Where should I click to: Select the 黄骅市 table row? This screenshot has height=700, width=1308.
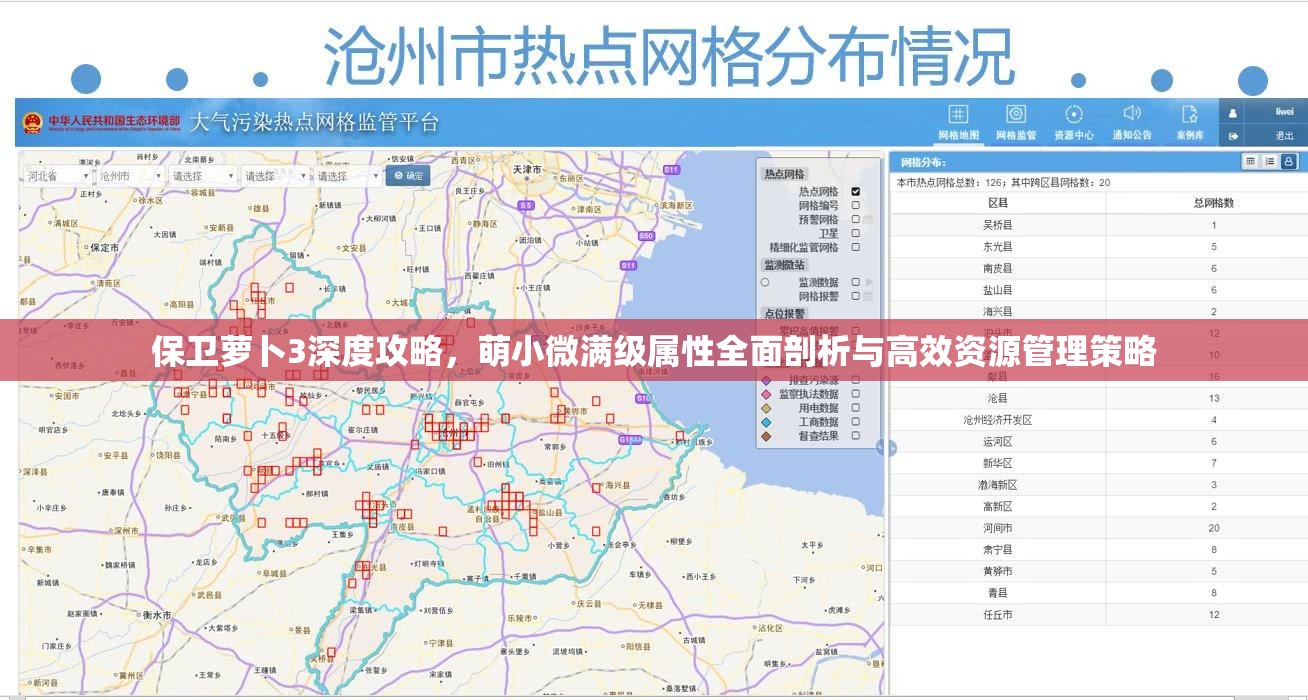click(1097, 571)
